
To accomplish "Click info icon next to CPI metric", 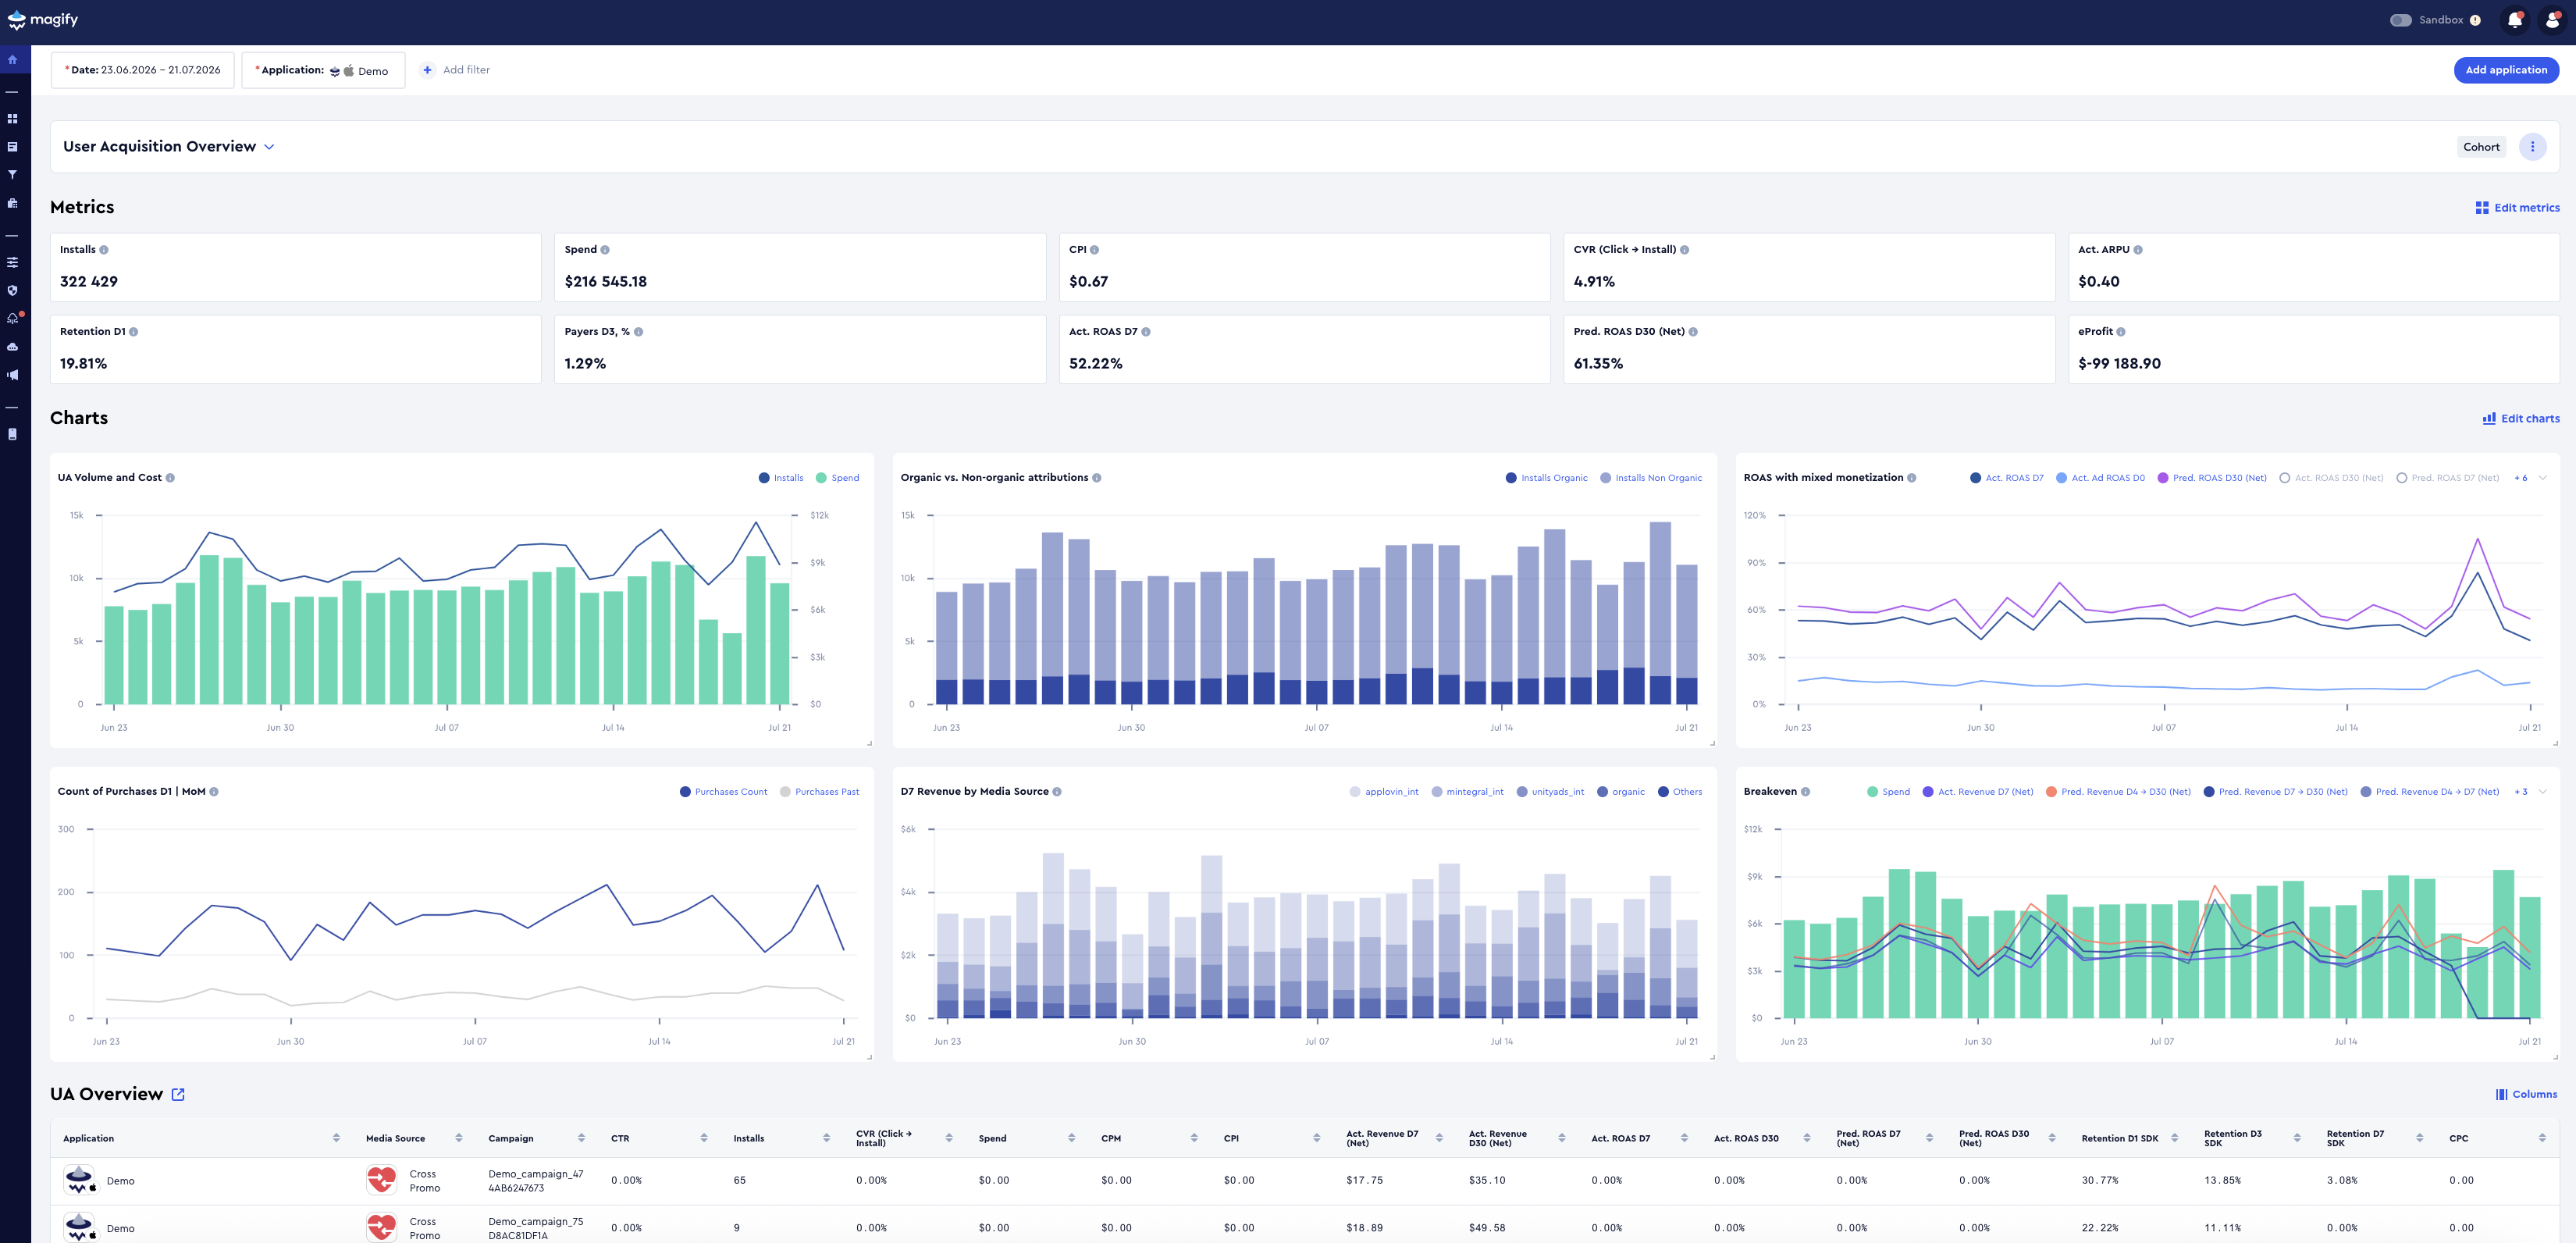I will [1094, 250].
